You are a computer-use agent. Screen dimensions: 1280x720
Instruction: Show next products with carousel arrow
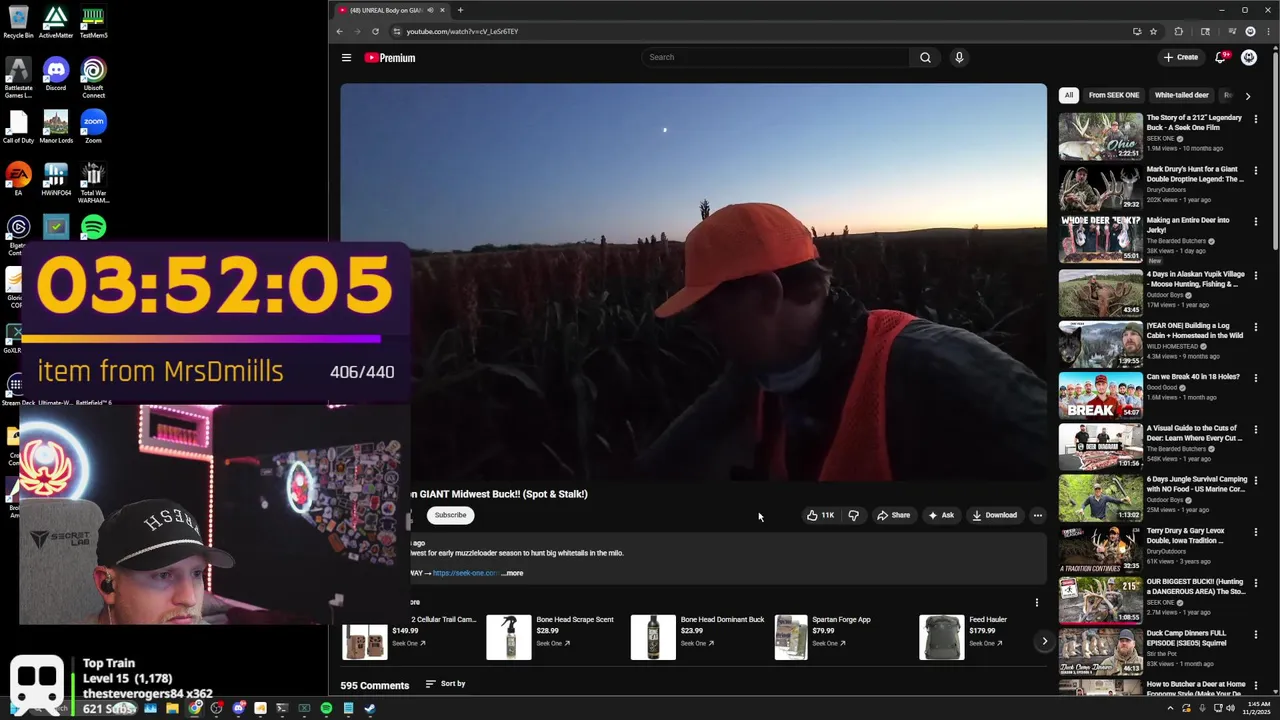pyautogui.click(x=1044, y=641)
